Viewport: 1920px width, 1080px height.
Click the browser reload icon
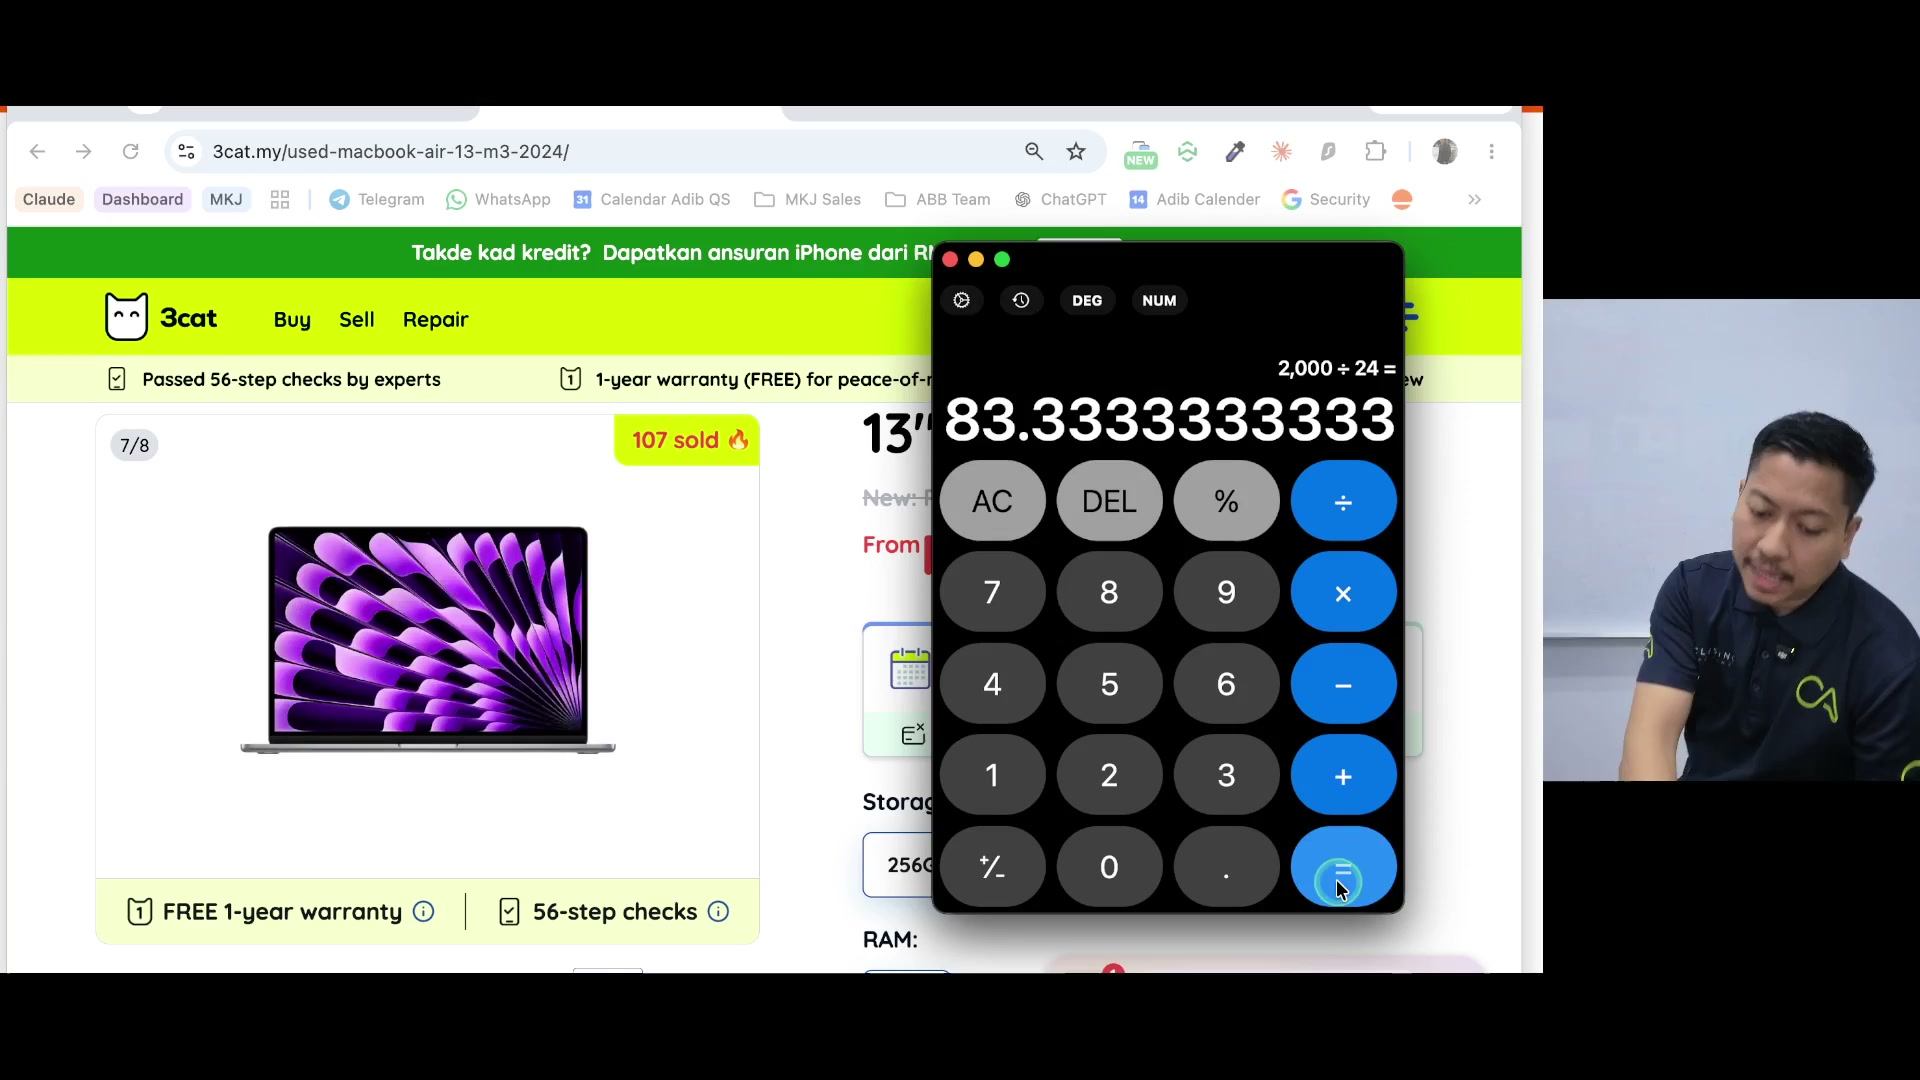[130, 151]
